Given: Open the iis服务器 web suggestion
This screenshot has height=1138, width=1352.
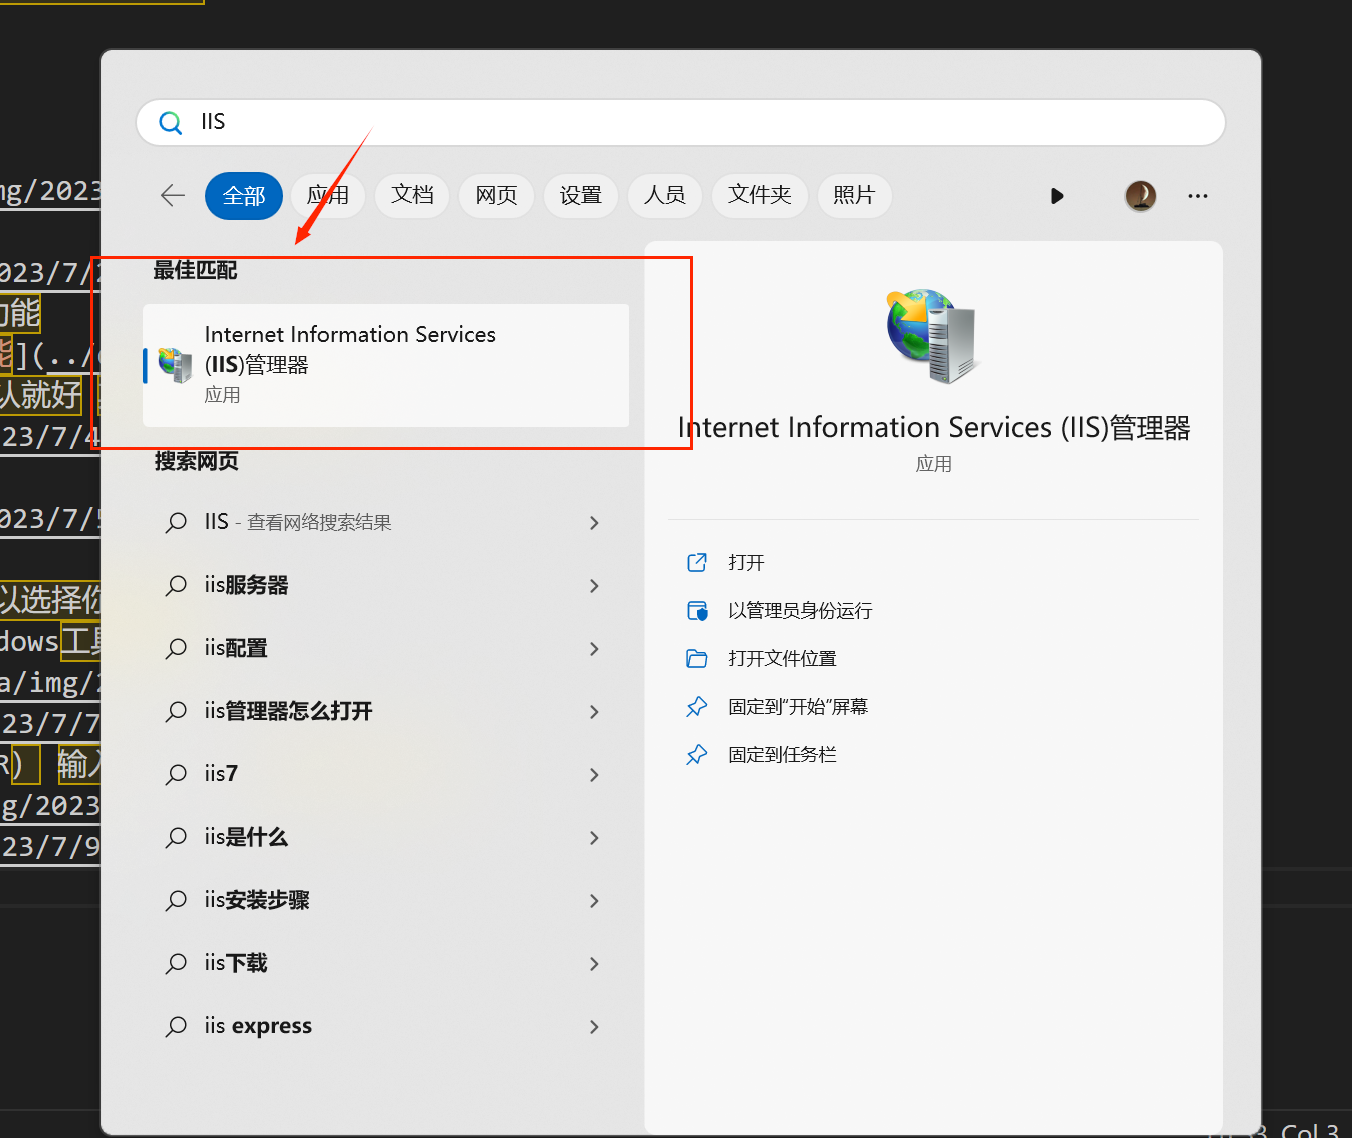Looking at the screenshot, I should (x=386, y=585).
